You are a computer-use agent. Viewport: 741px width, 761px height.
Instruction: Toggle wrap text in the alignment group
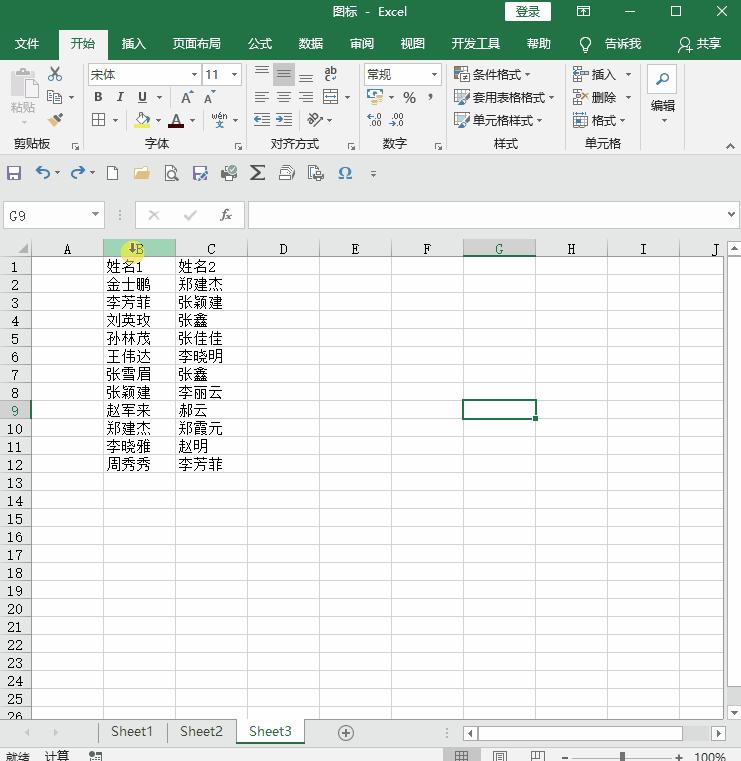(330, 74)
